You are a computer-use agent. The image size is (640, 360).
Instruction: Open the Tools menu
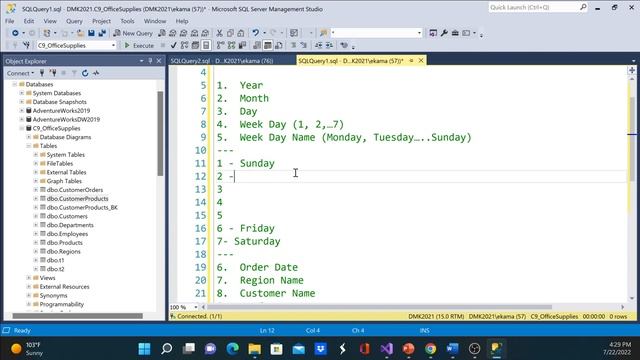(127, 21)
